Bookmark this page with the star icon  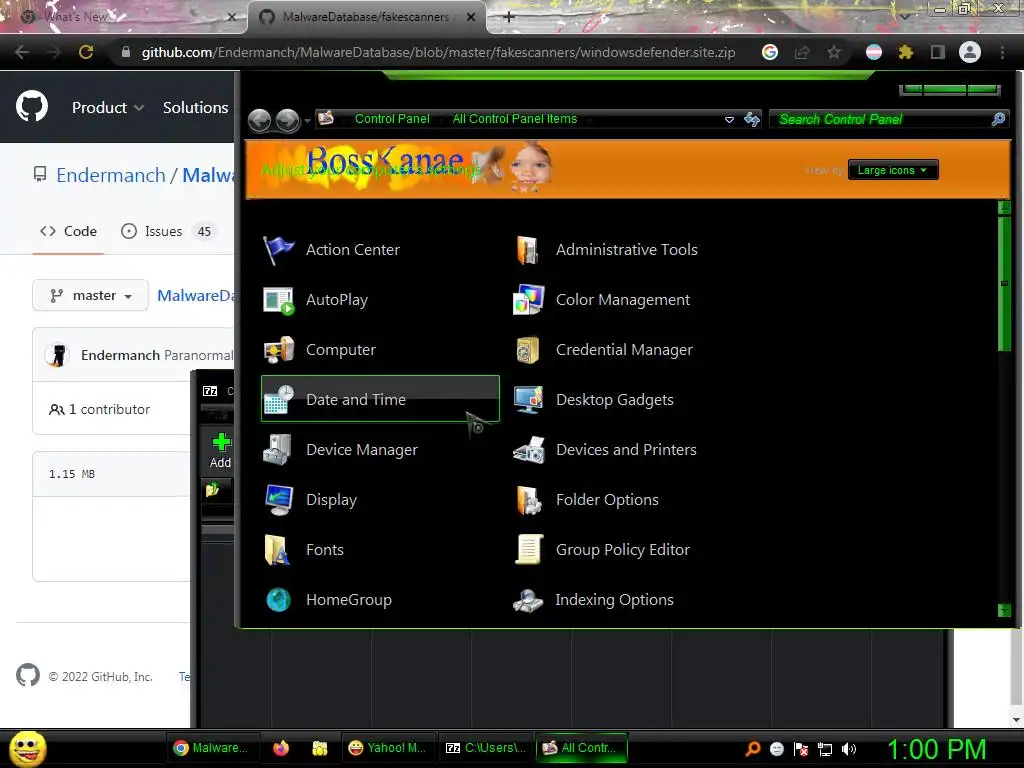[834, 52]
